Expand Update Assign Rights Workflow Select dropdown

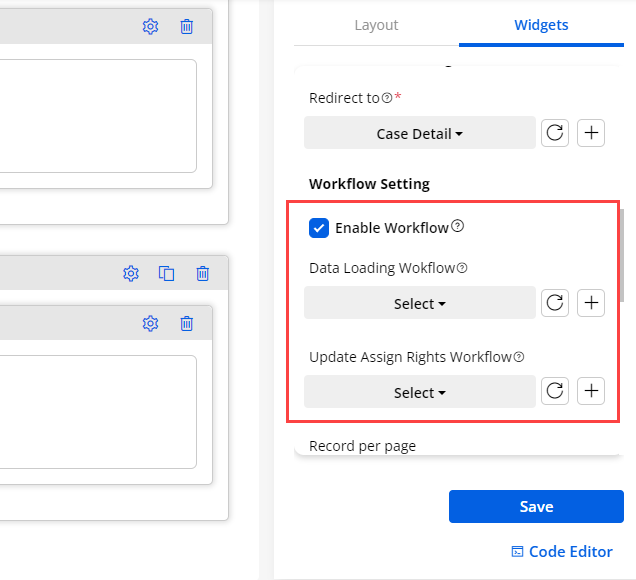[419, 392]
